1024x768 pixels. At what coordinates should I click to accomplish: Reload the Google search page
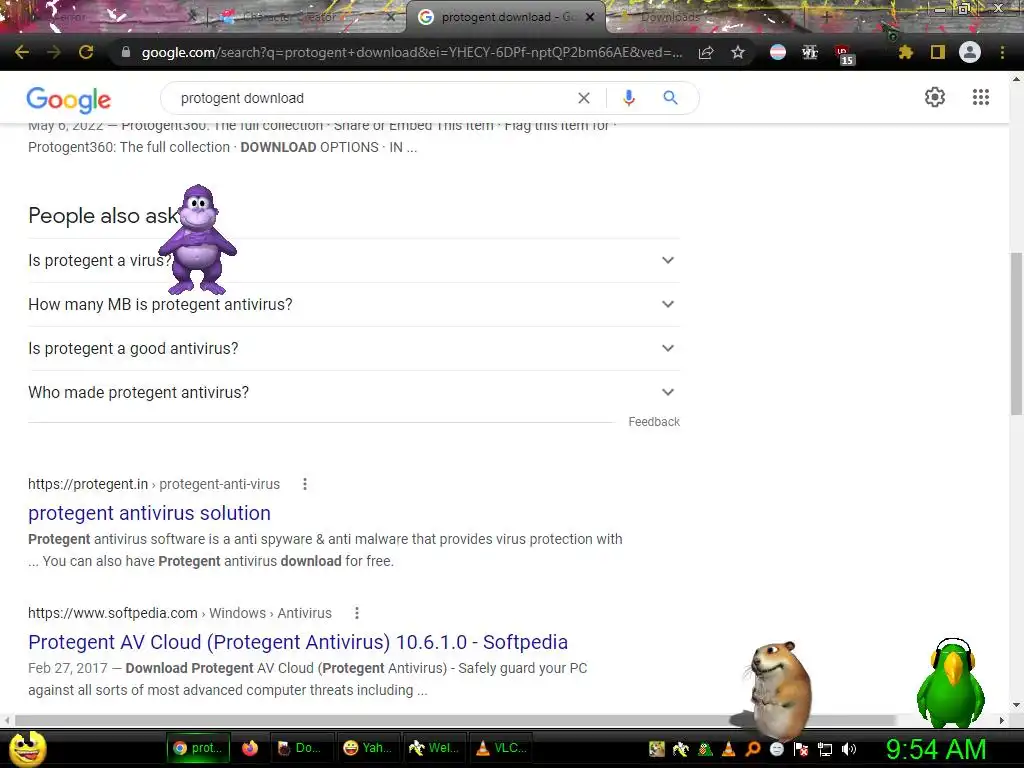tap(86, 52)
